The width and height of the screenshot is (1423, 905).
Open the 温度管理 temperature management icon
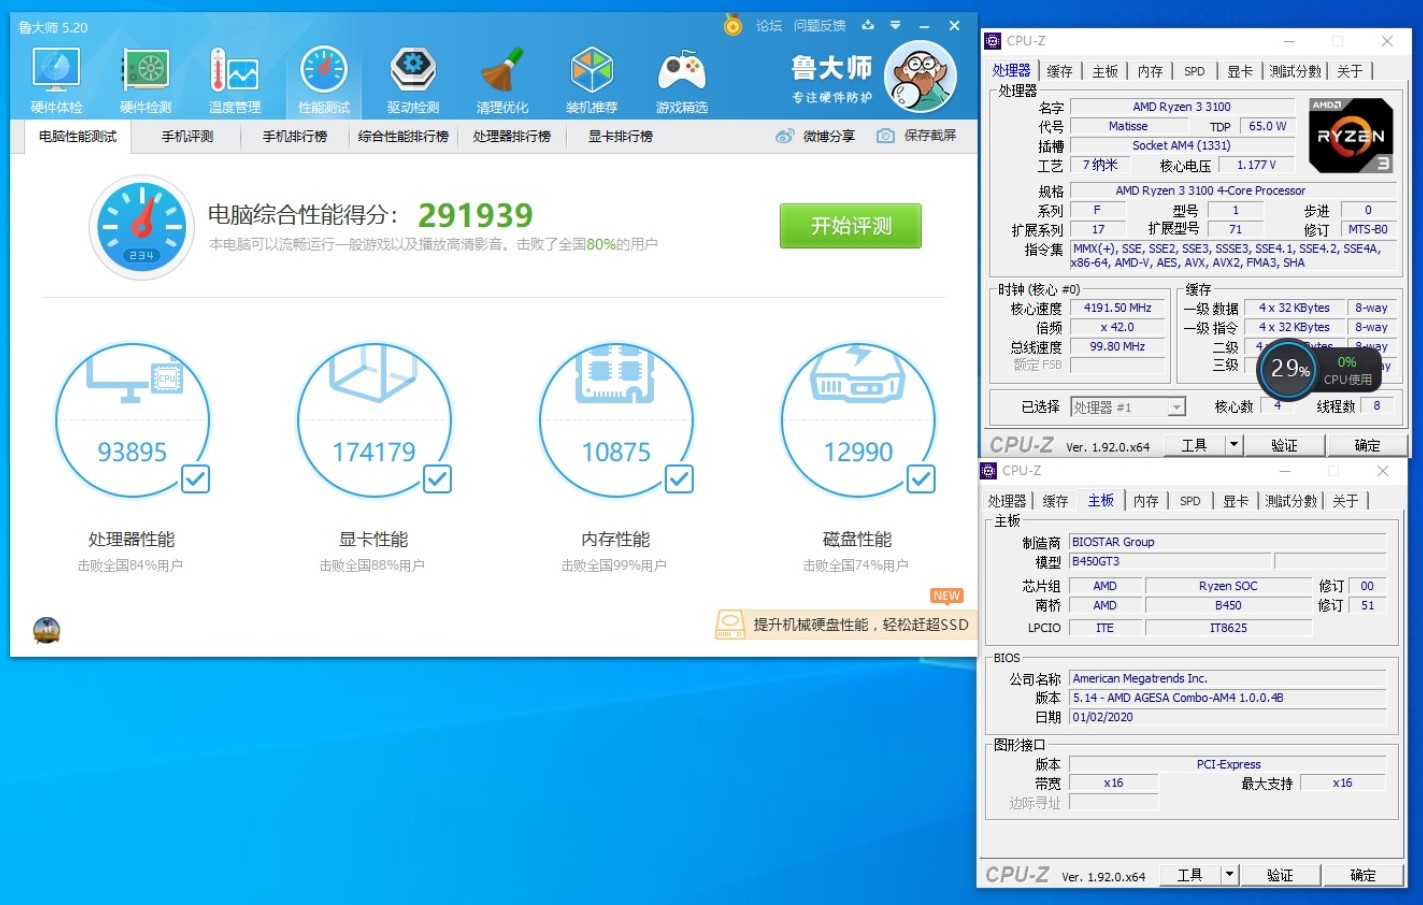[x=235, y=70]
